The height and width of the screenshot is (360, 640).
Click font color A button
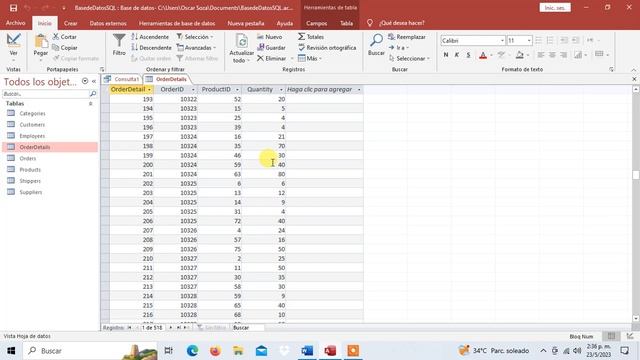(483, 55)
